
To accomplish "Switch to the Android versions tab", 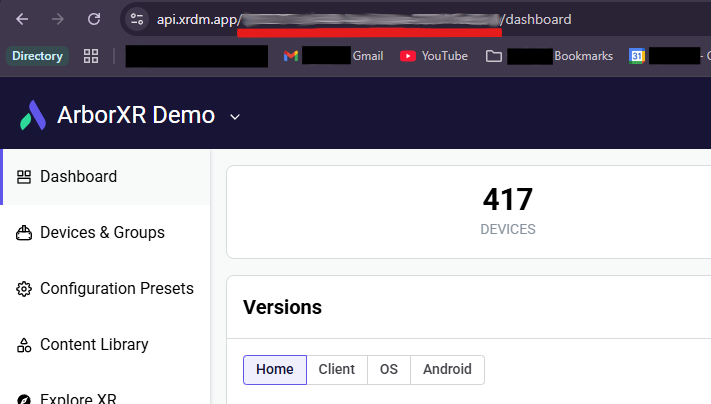I will [x=446, y=369].
